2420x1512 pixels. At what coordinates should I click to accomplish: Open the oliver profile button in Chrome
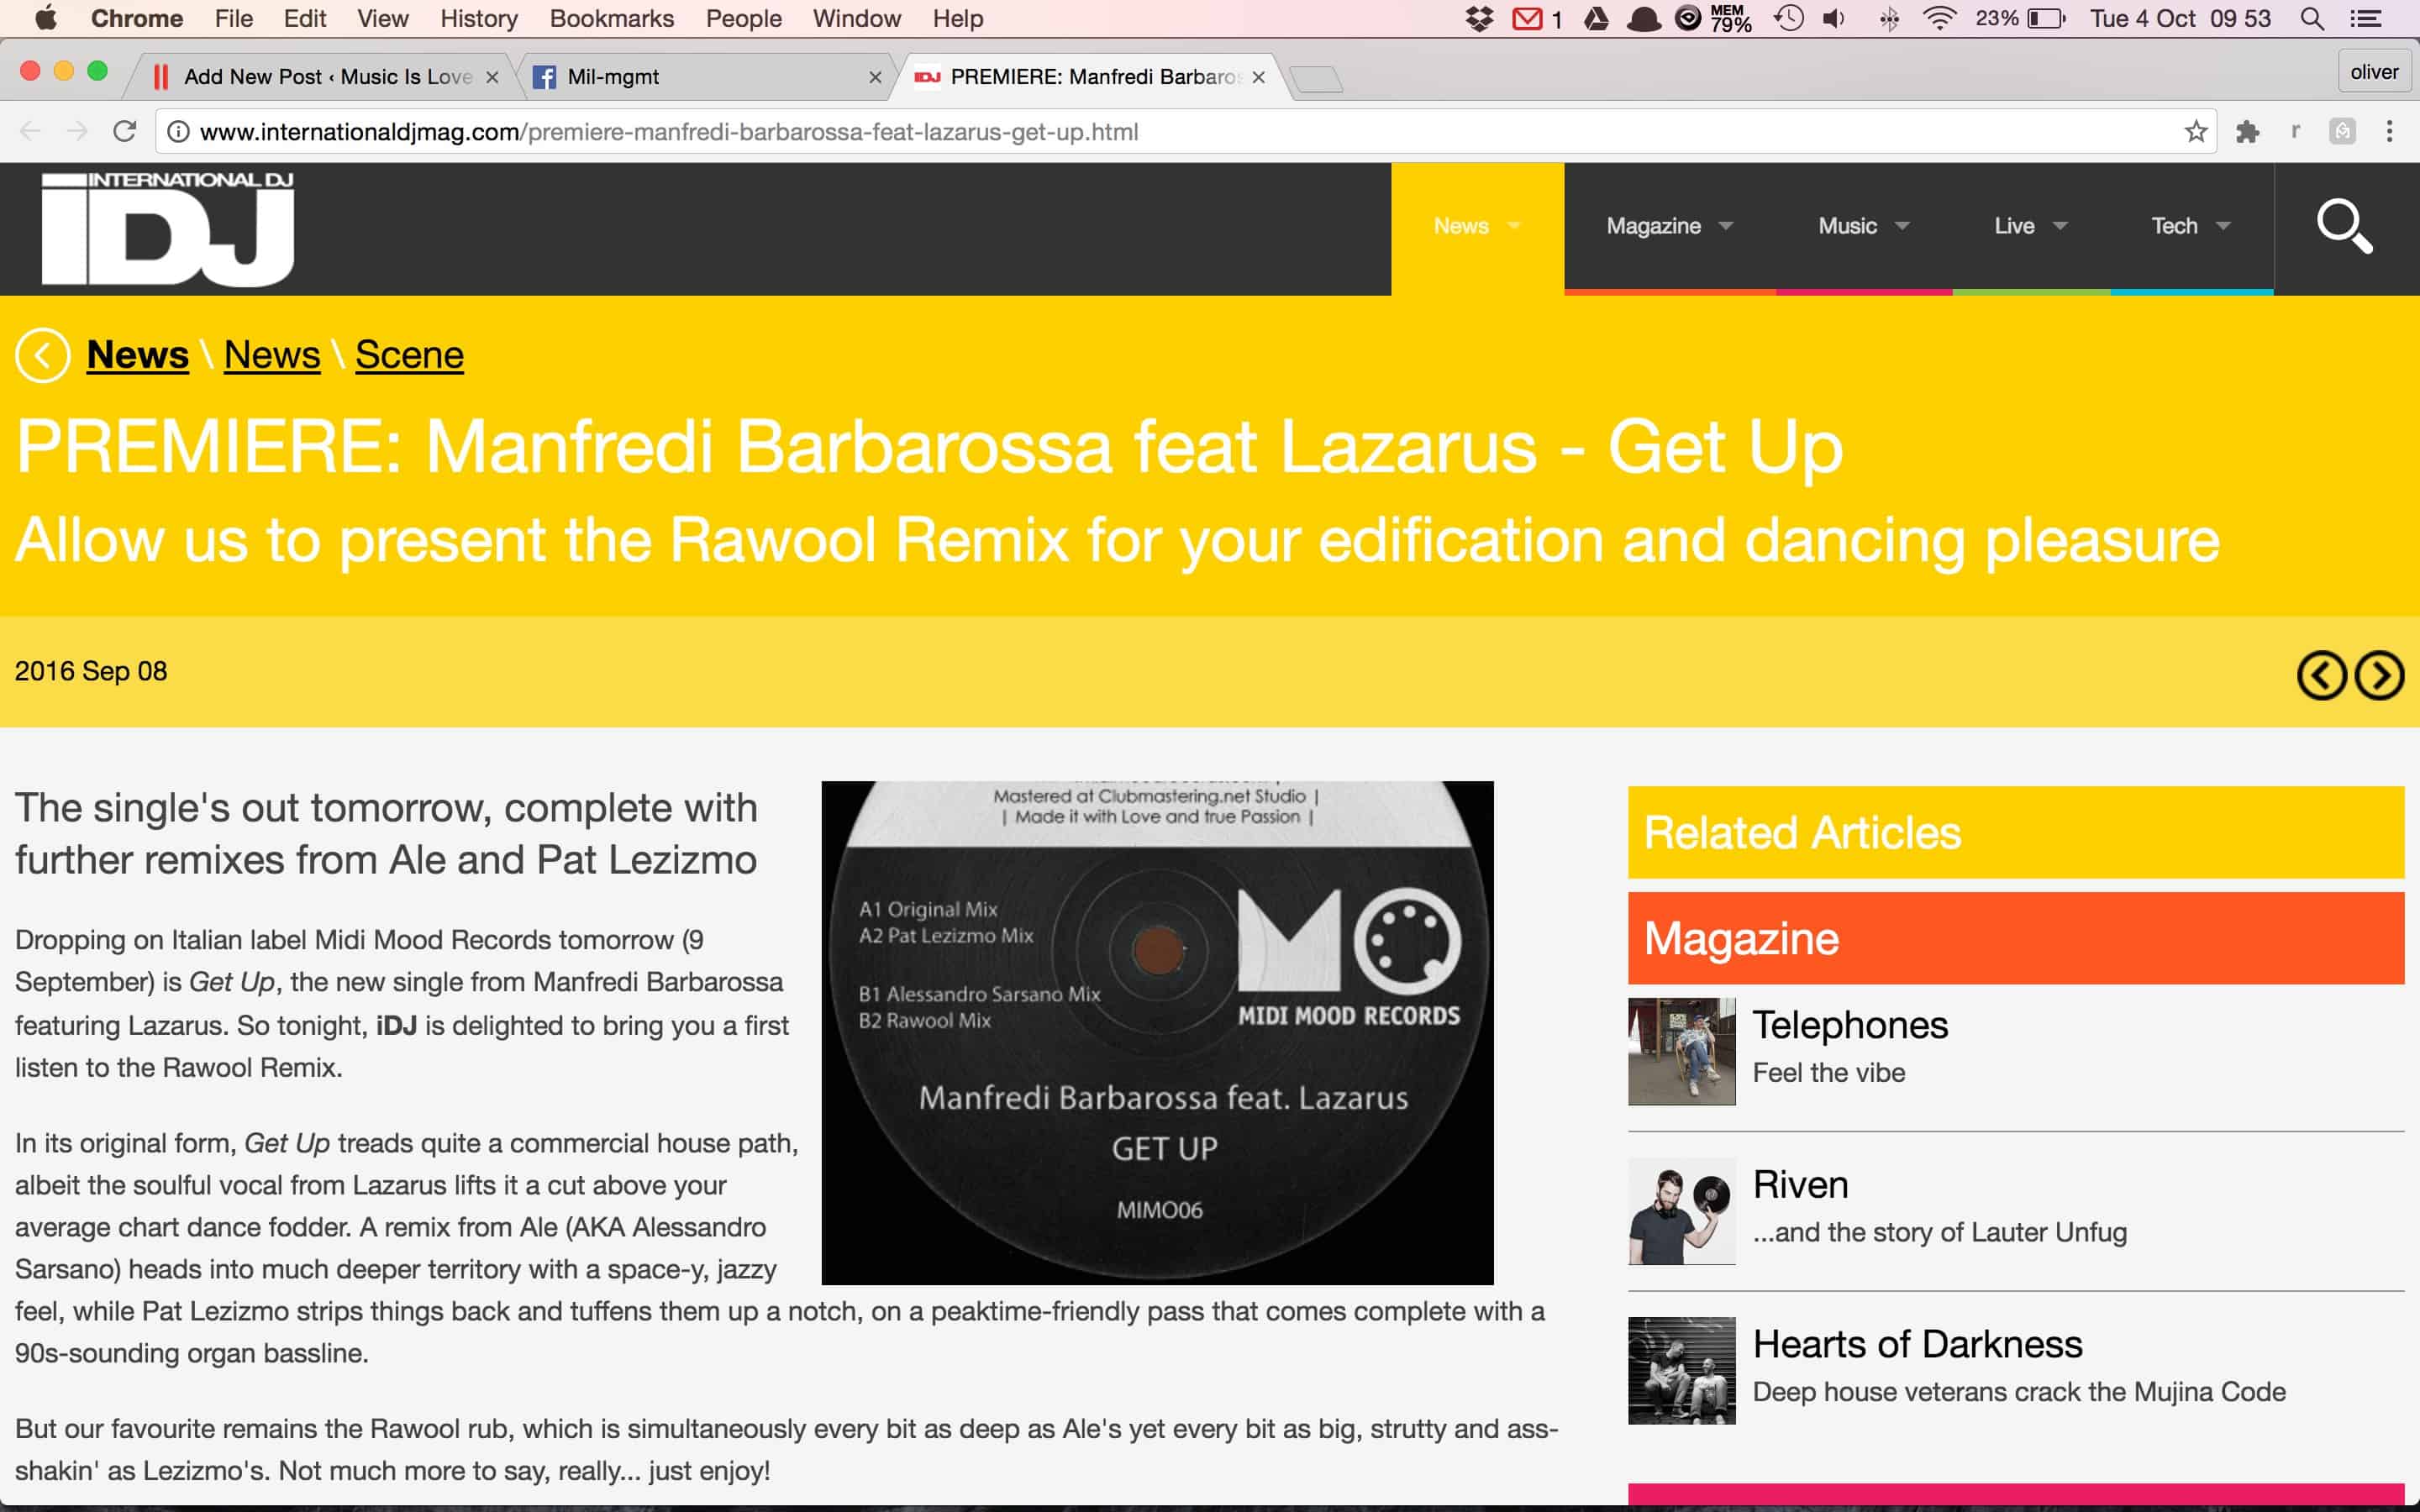click(x=2374, y=72)
